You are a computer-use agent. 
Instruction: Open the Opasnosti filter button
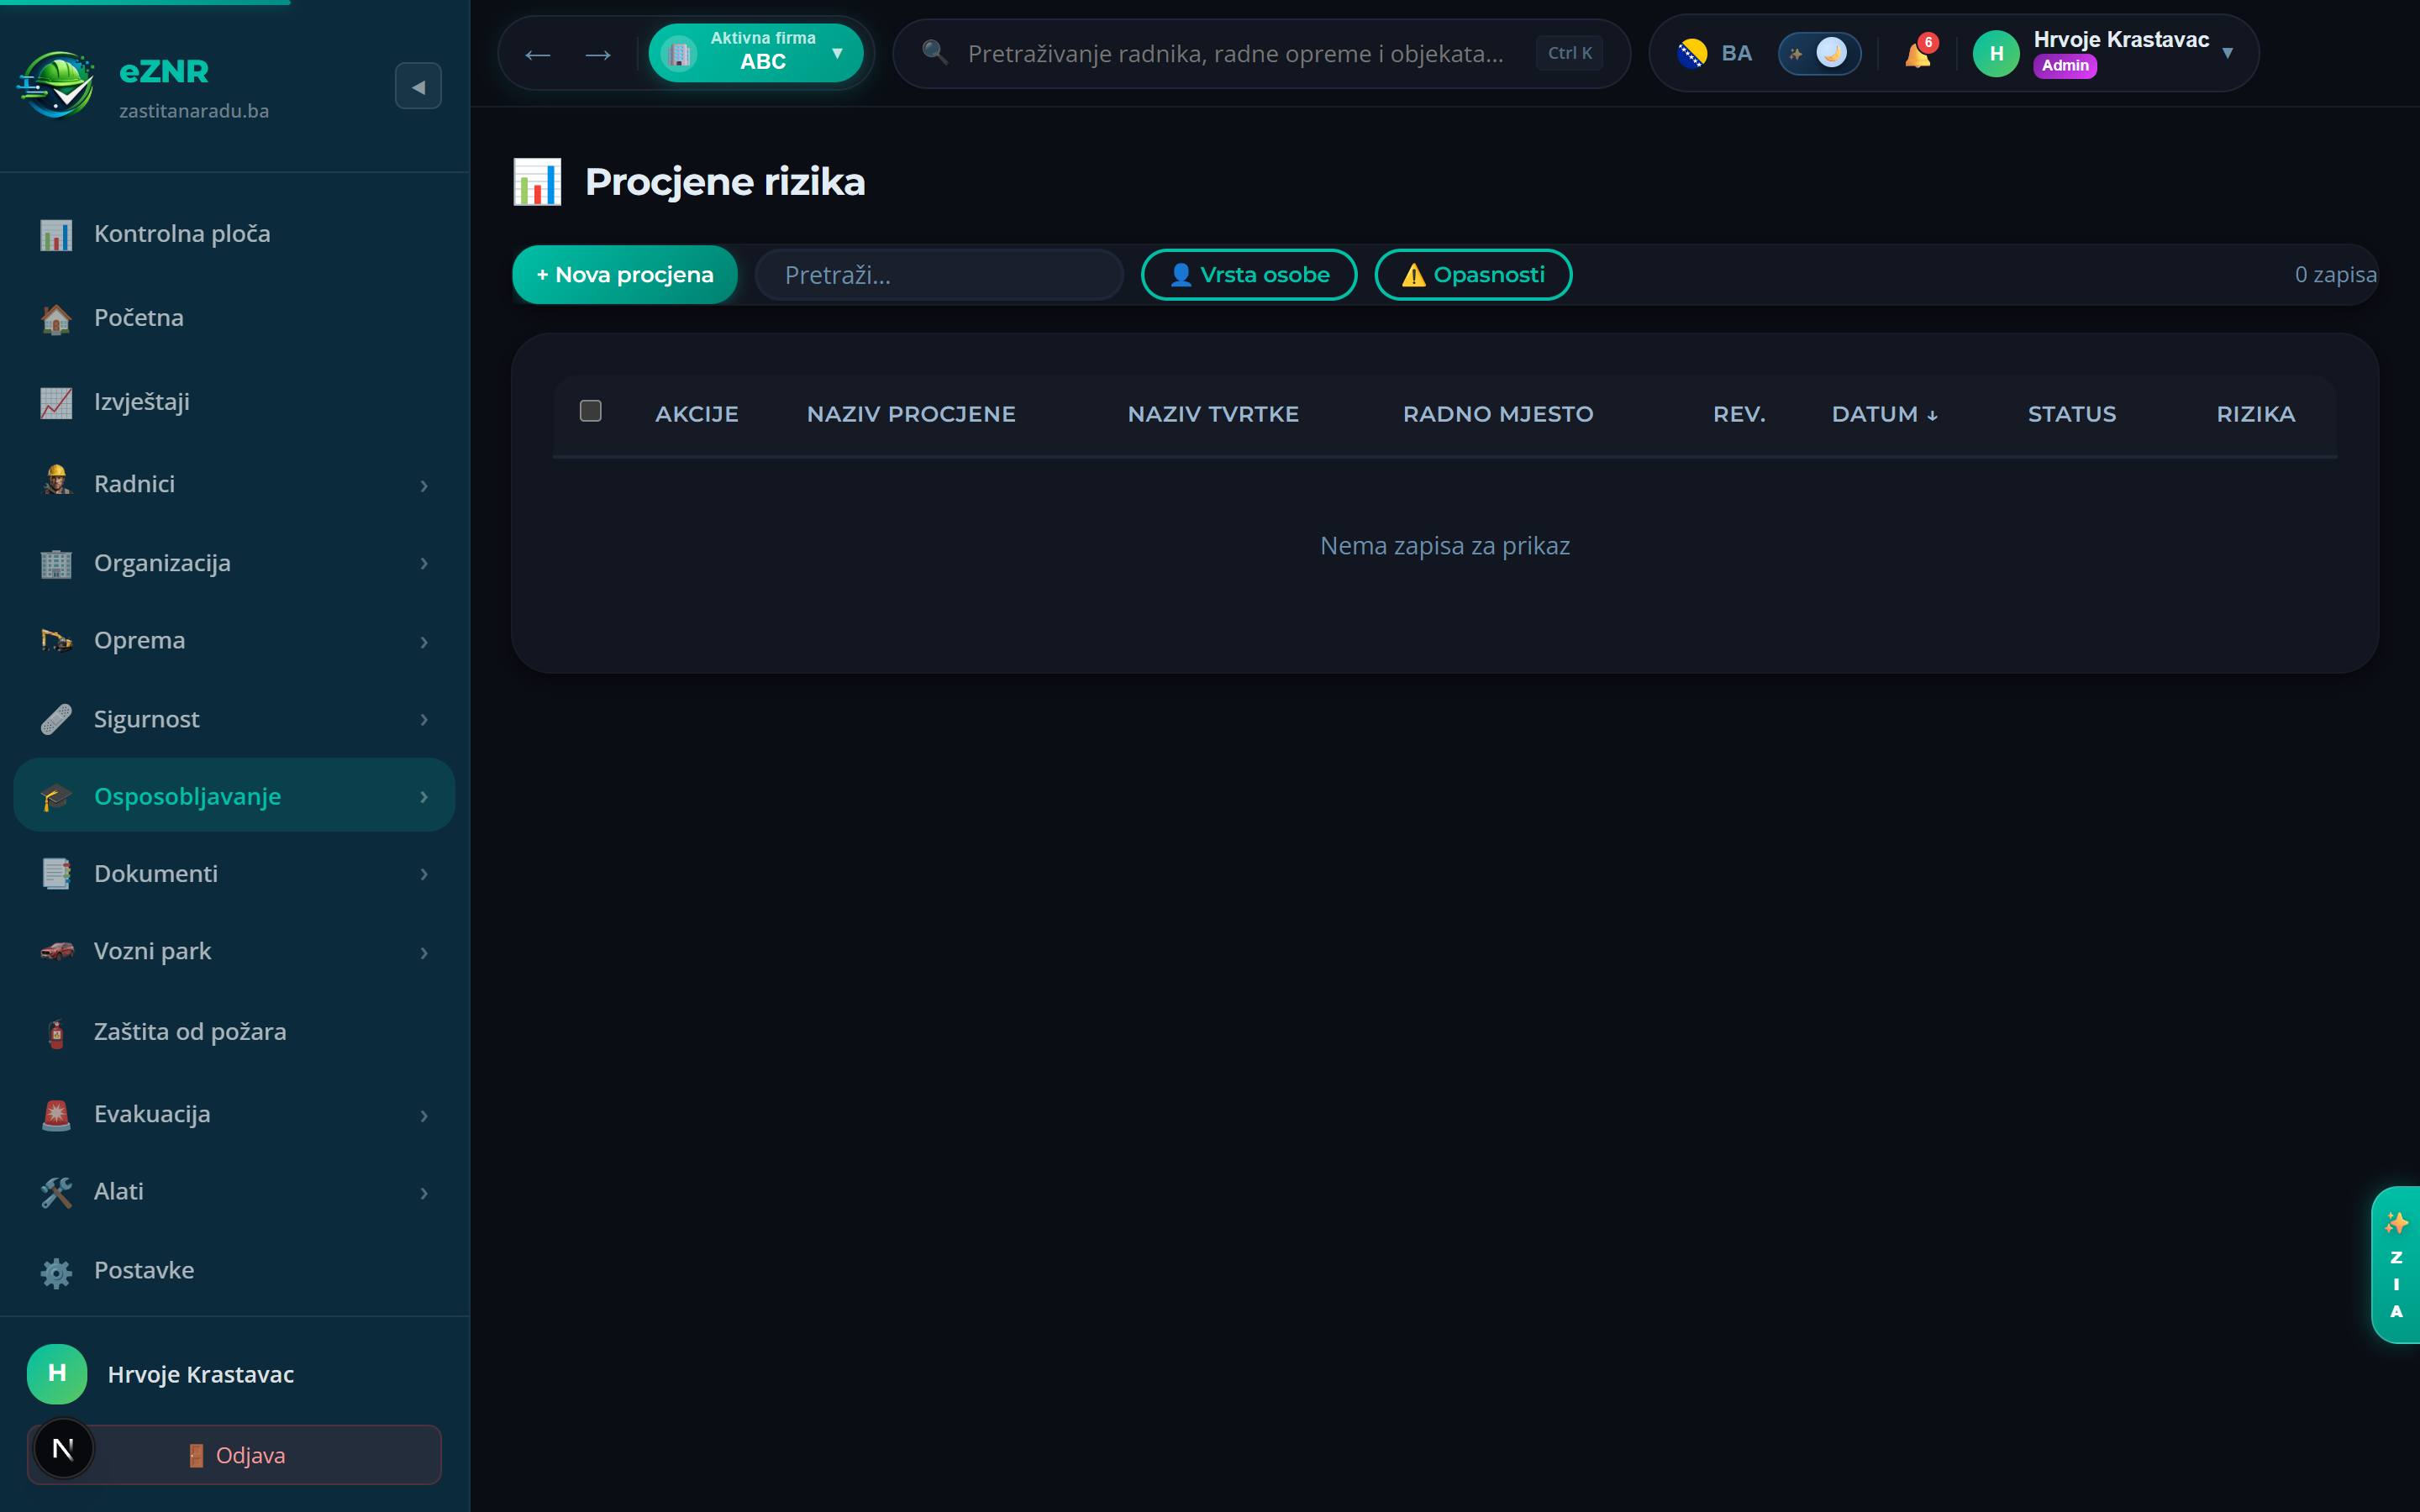pos(1473,275)
